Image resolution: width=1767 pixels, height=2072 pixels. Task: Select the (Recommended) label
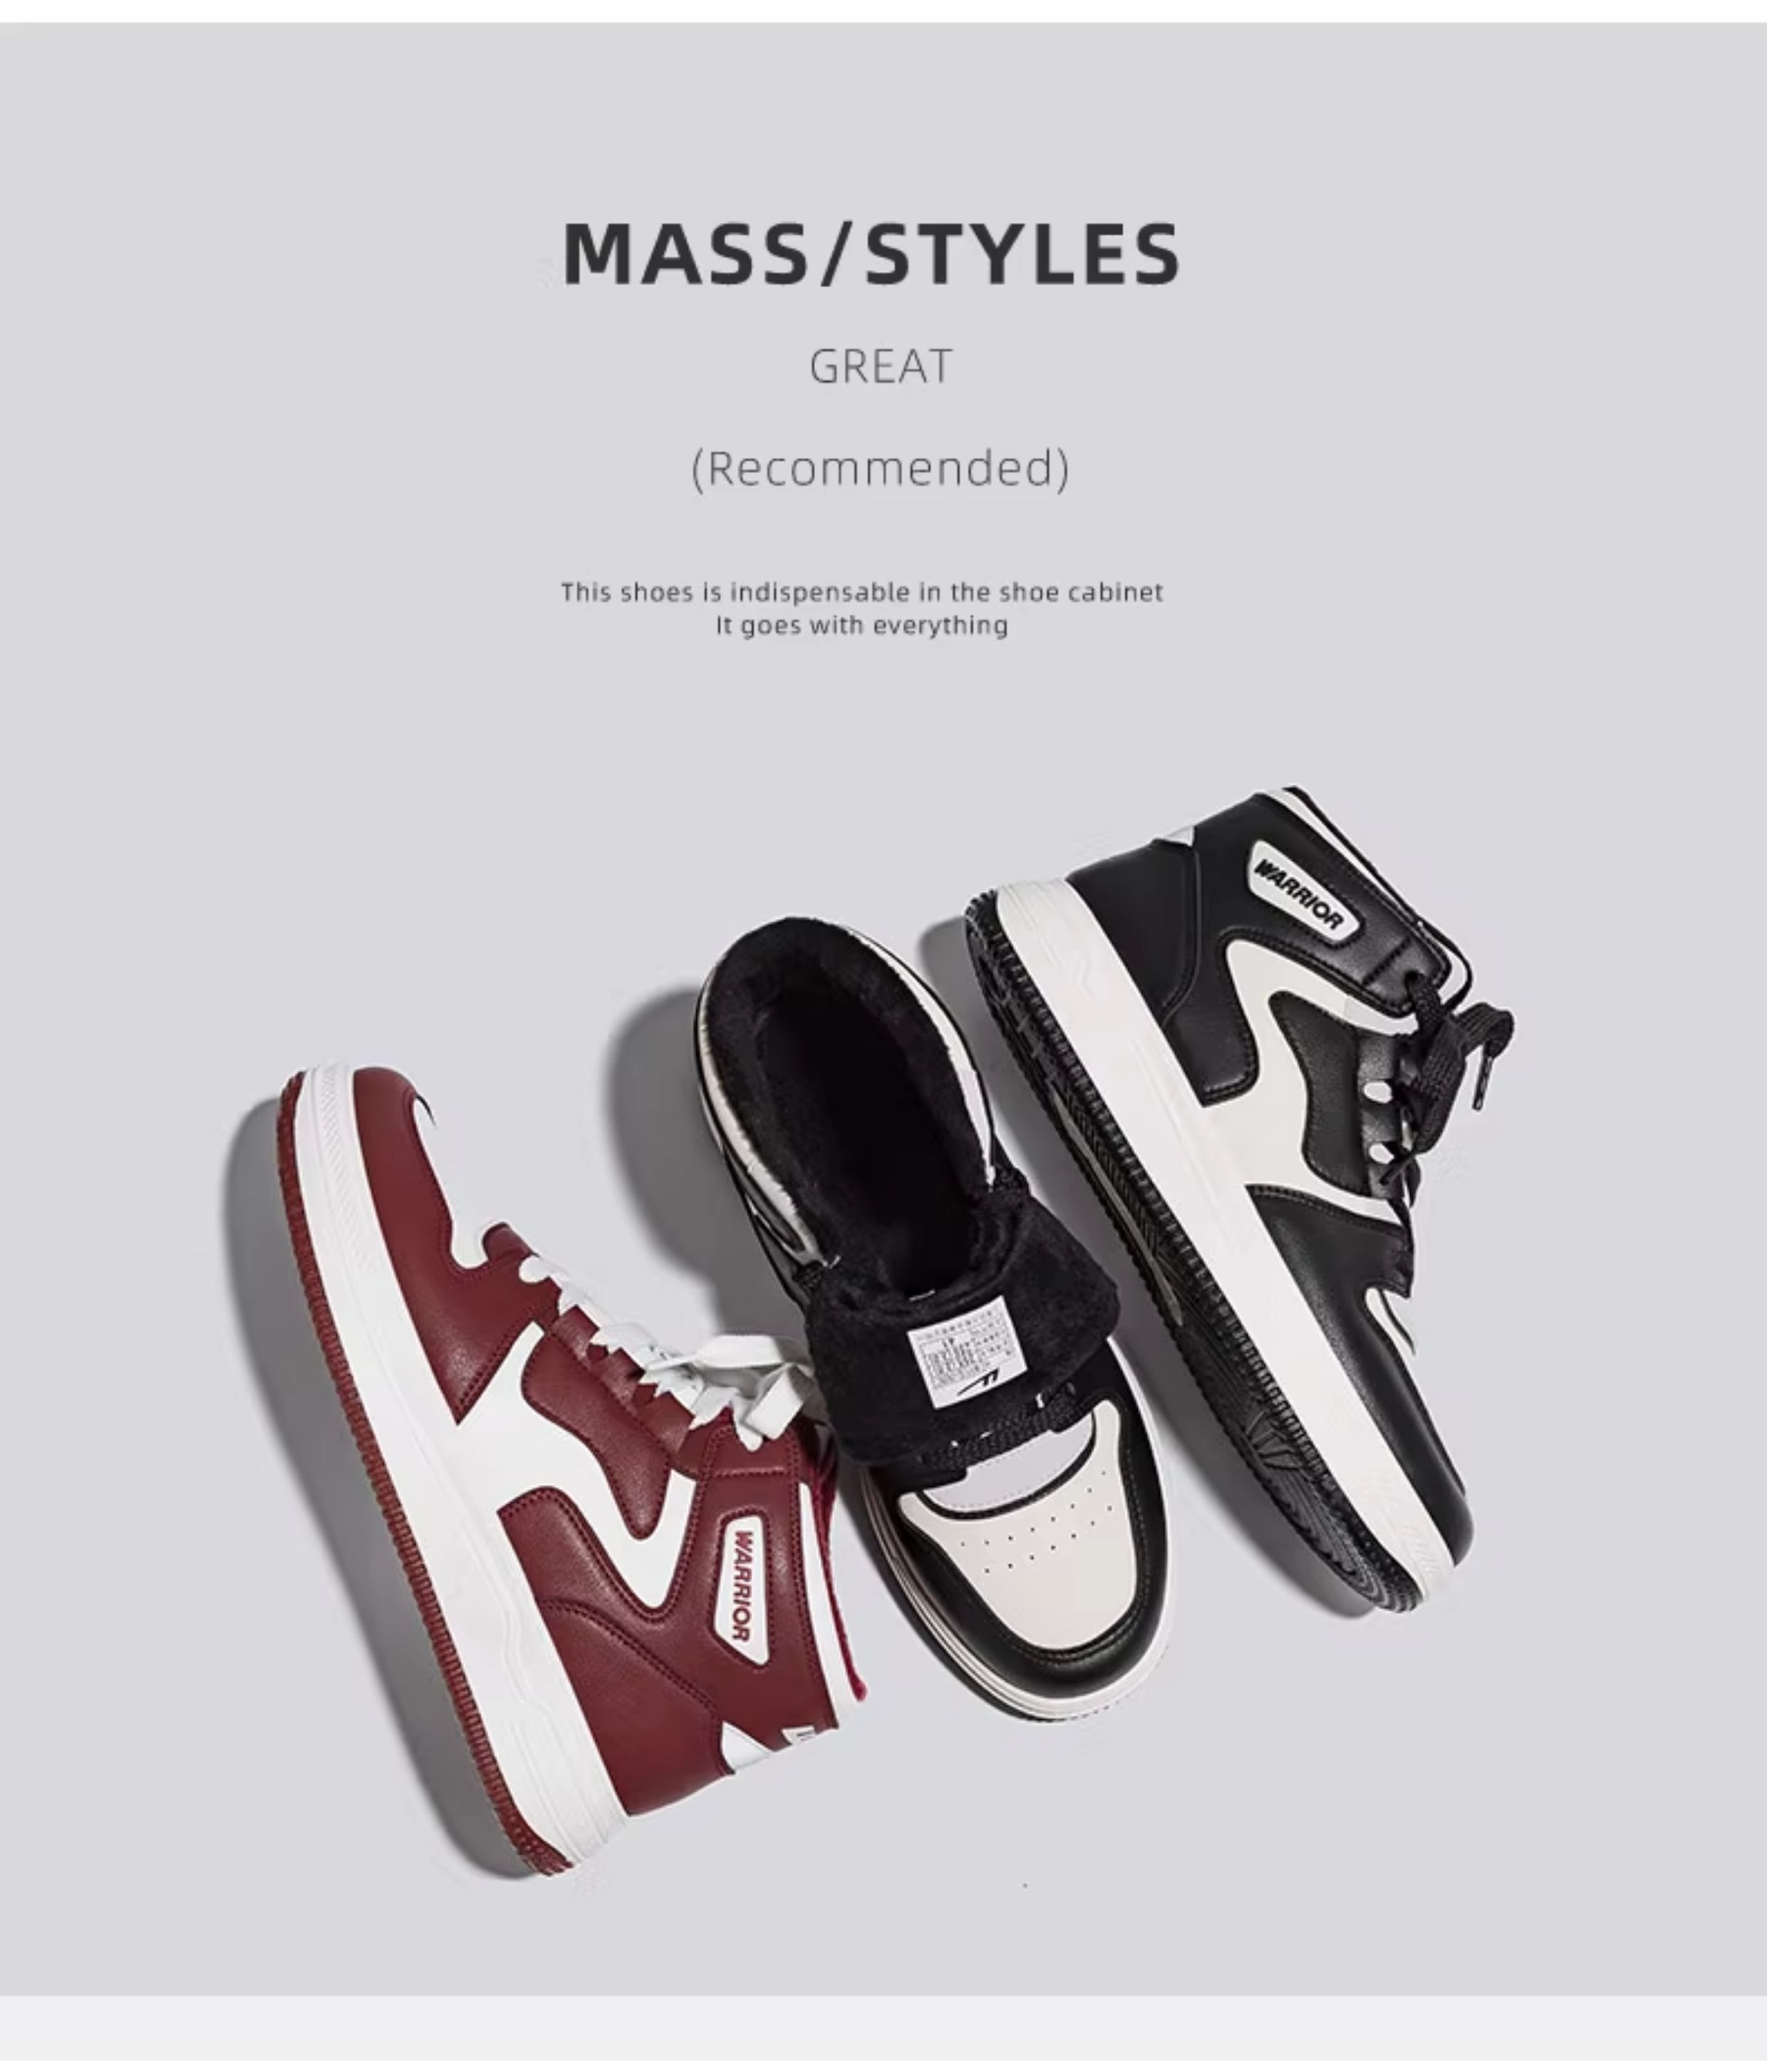pyautogui.click(x=880, y=468)
